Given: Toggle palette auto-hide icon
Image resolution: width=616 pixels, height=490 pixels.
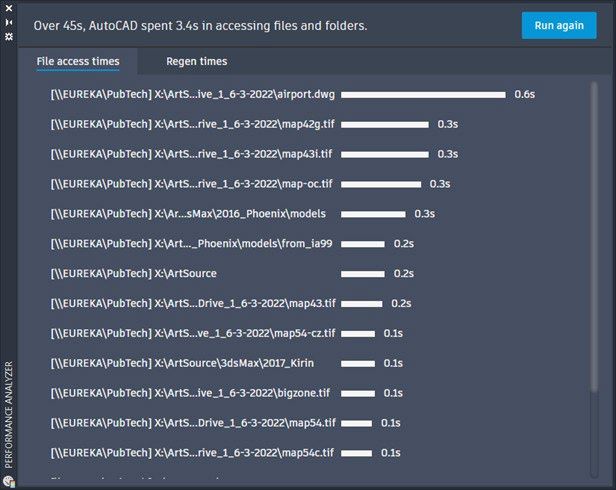Looking at the screenshot, I should (9, 22).
